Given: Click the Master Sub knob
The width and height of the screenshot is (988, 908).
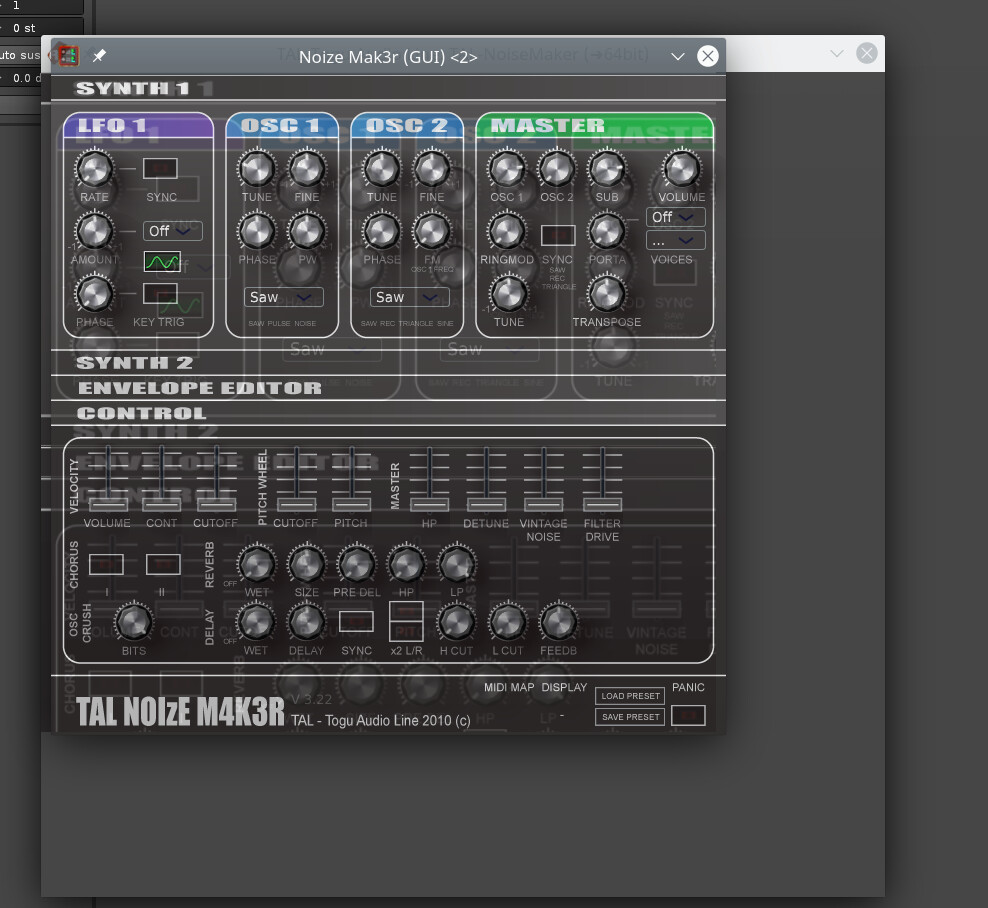Looking at the screenshot, I should tap(607, 169).
